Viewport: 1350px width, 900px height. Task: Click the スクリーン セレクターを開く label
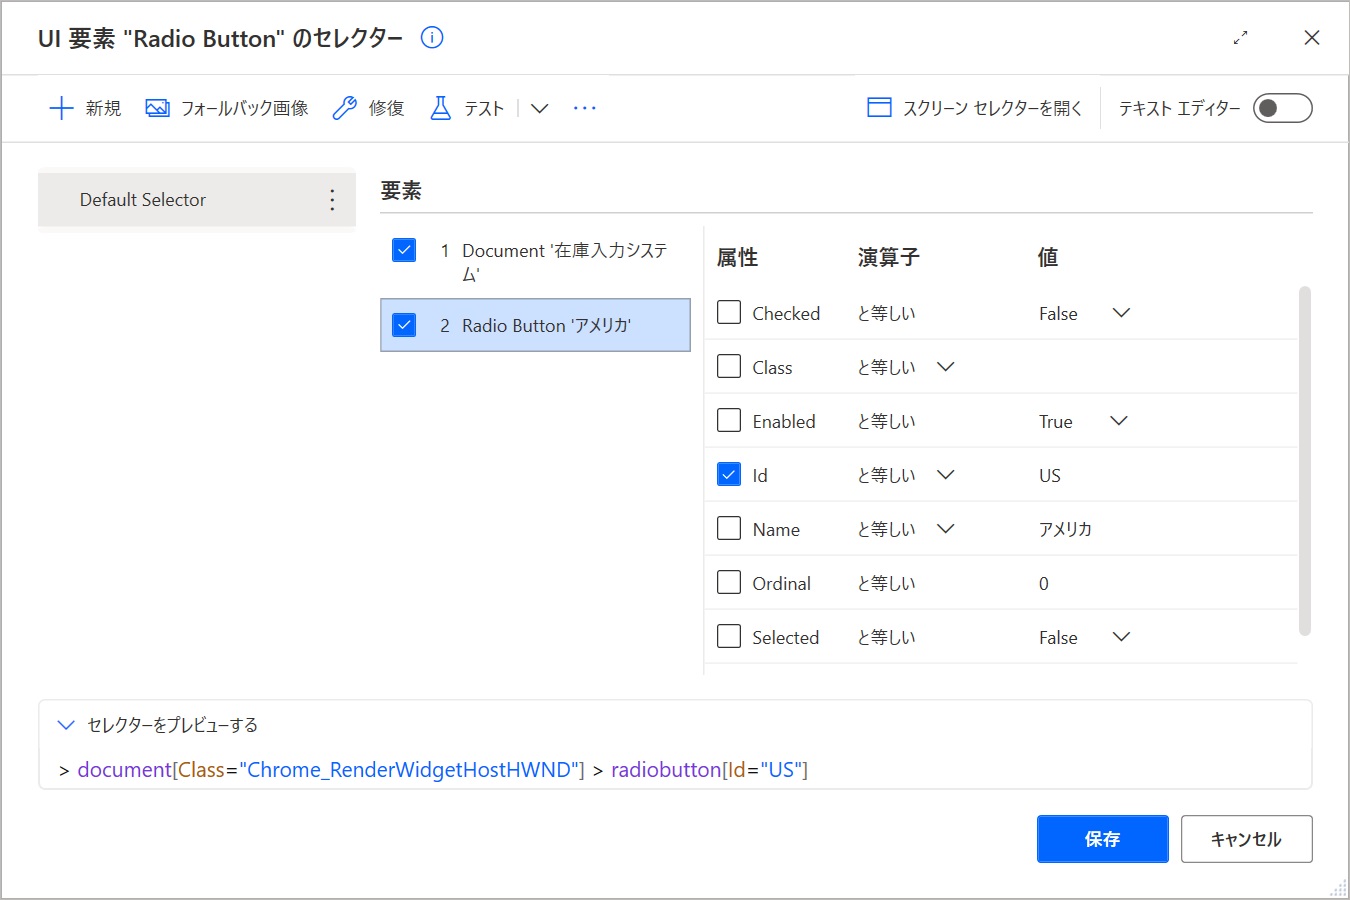click(x=993, y=108)
